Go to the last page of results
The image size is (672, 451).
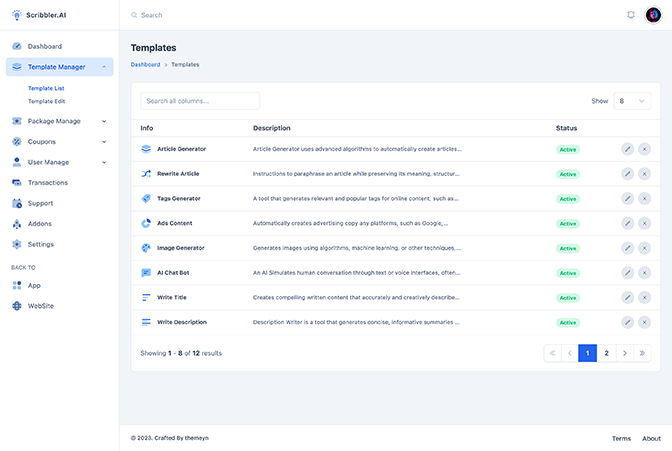[x=642, y=353]
